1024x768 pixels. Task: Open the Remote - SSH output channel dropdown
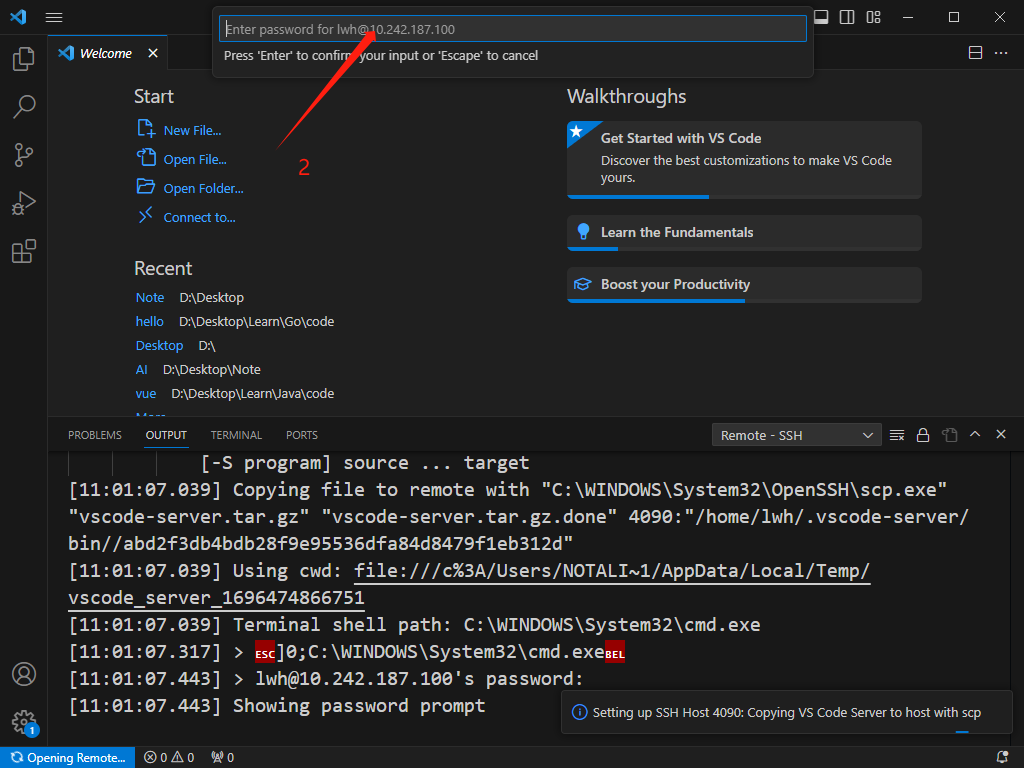pos(796,435)
